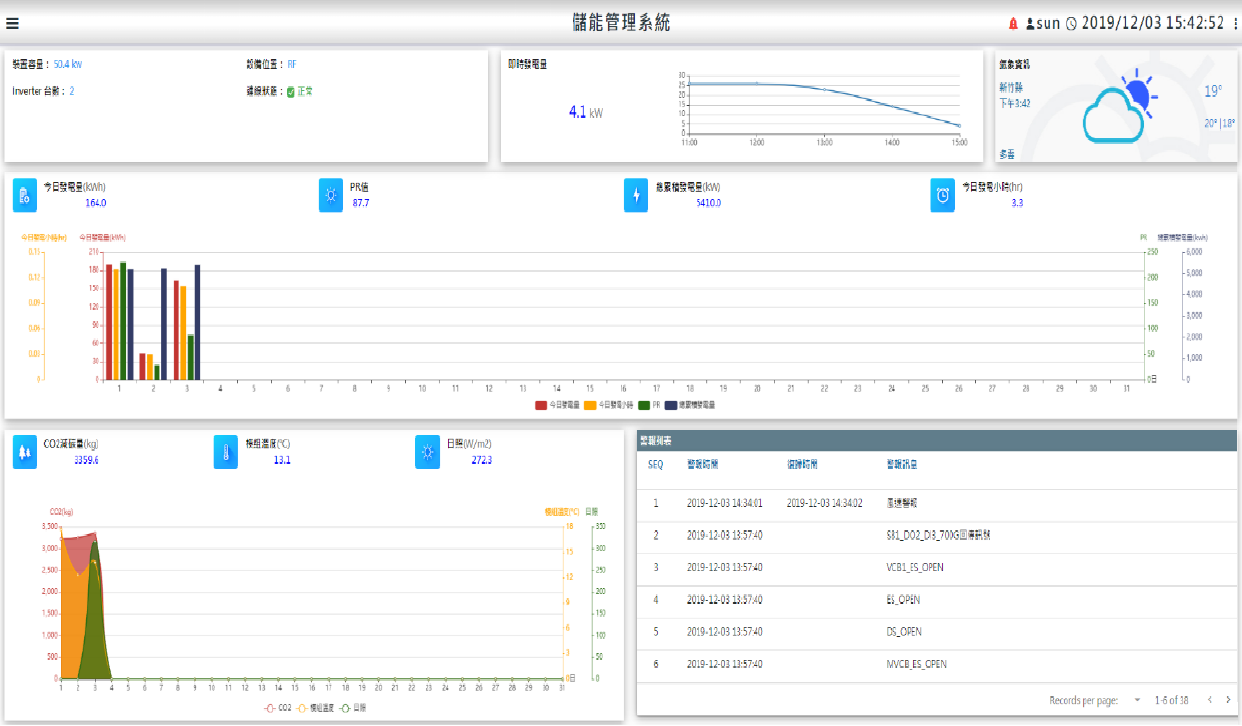The width and height of the screenshot is (1242, 726).
Task: Click the red alarm bell icon
Action: coord(1013,23)
